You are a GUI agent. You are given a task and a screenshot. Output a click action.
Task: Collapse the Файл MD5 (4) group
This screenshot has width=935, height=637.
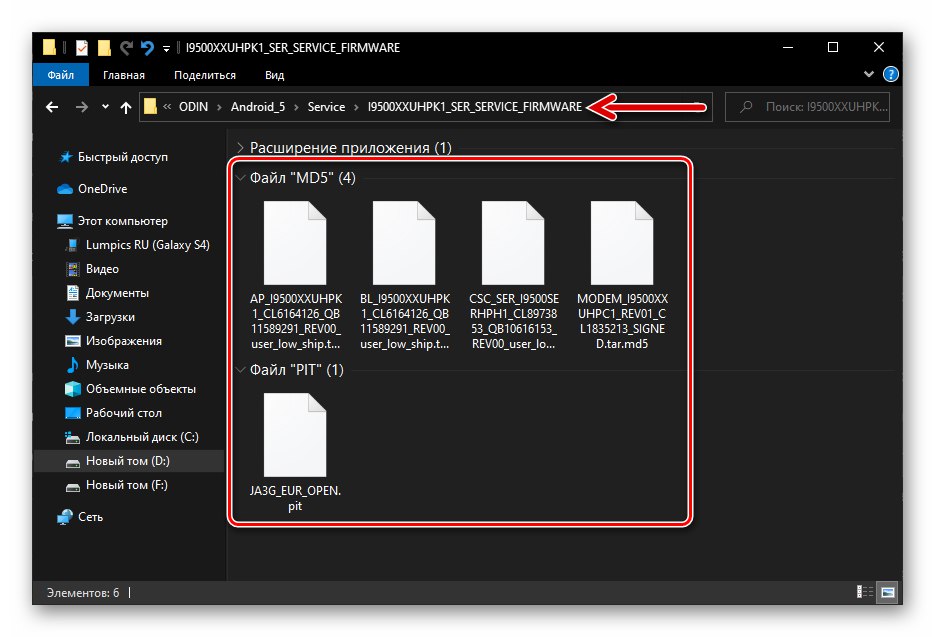(x=240, y=177)
